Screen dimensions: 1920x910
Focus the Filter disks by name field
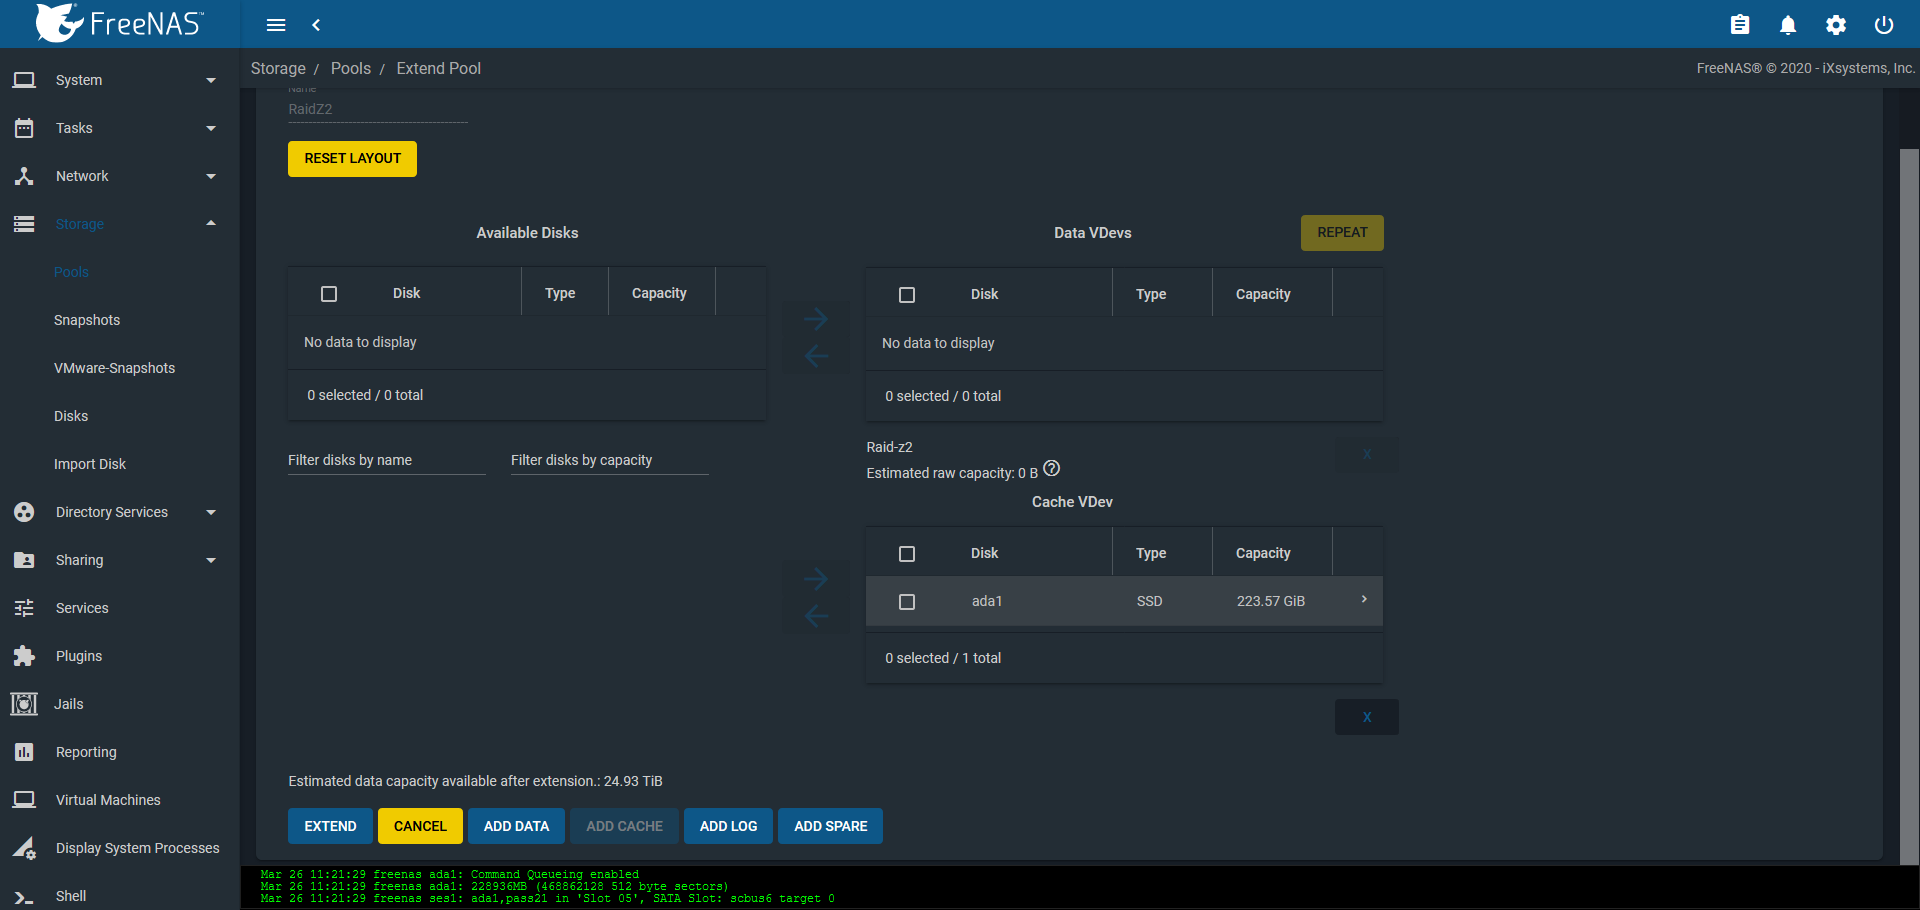click(x=387, y=460)
